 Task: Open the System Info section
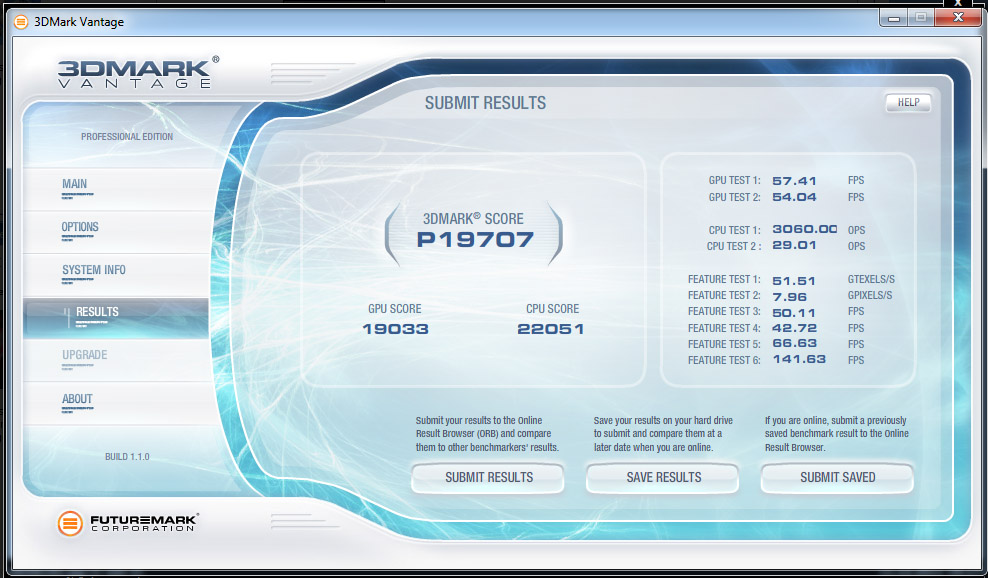(x=115, y=275)
